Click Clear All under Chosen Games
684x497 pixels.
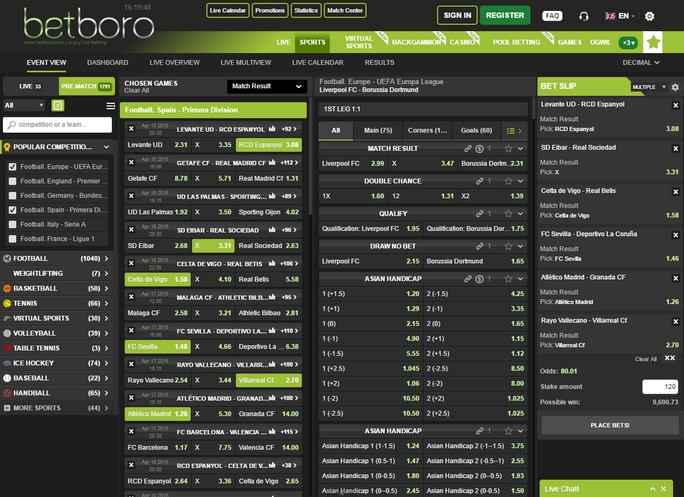coord(136,90)
